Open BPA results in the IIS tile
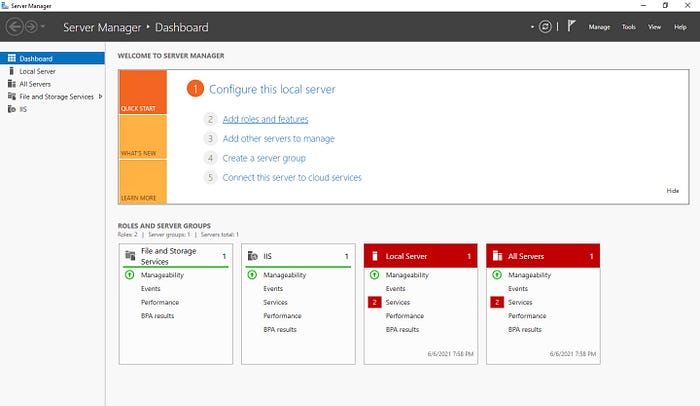 [x=280, y=330]
